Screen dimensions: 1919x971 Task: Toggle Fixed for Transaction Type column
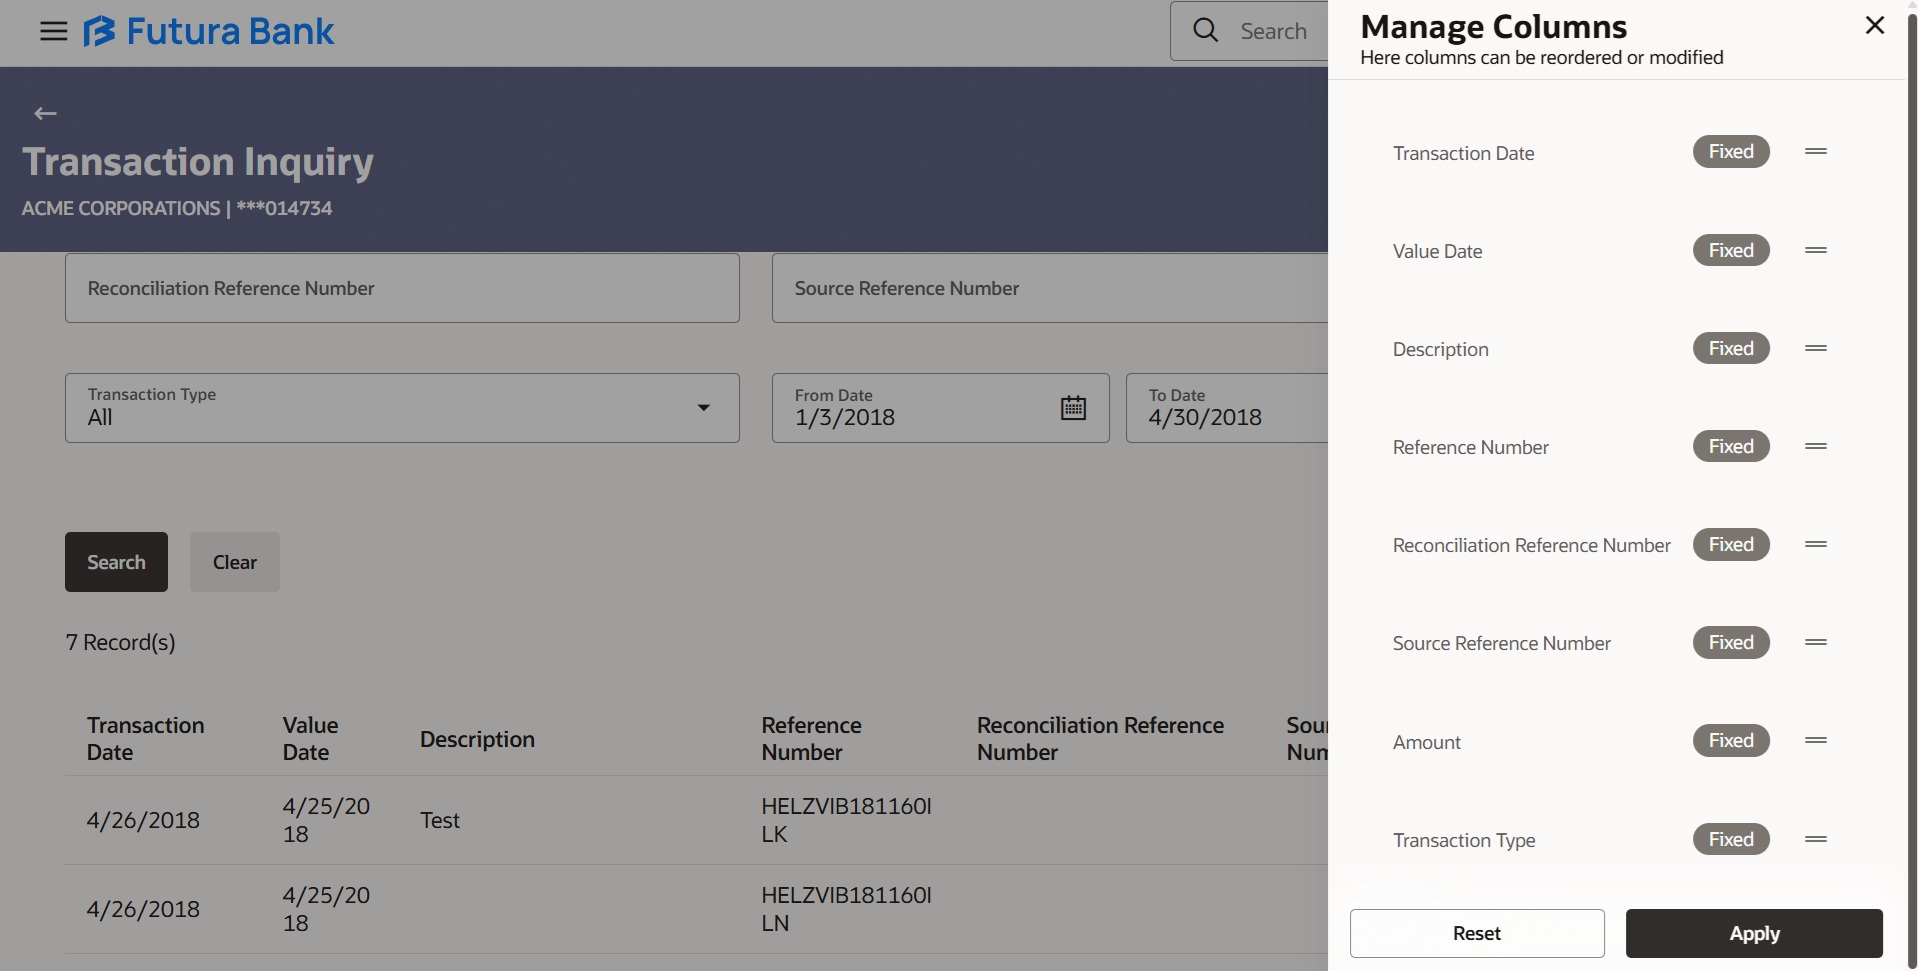tap(1731, 839)
